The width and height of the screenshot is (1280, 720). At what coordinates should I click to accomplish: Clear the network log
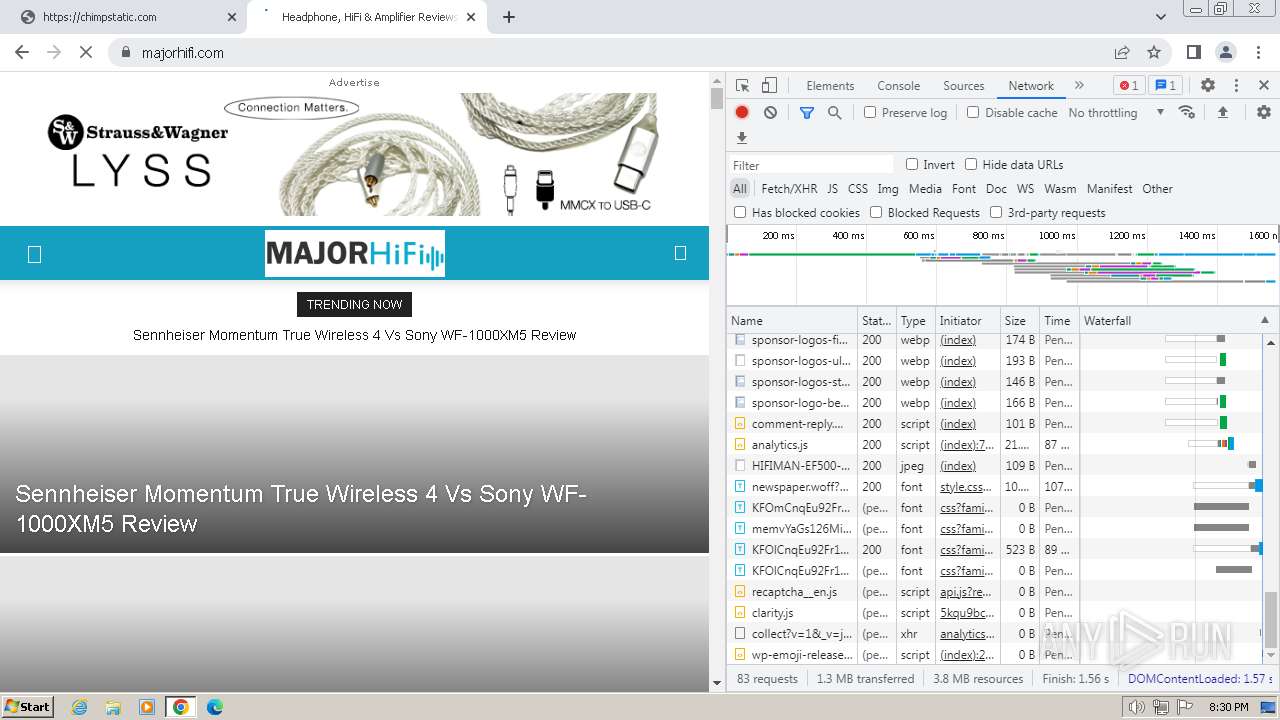coord(770,113)
